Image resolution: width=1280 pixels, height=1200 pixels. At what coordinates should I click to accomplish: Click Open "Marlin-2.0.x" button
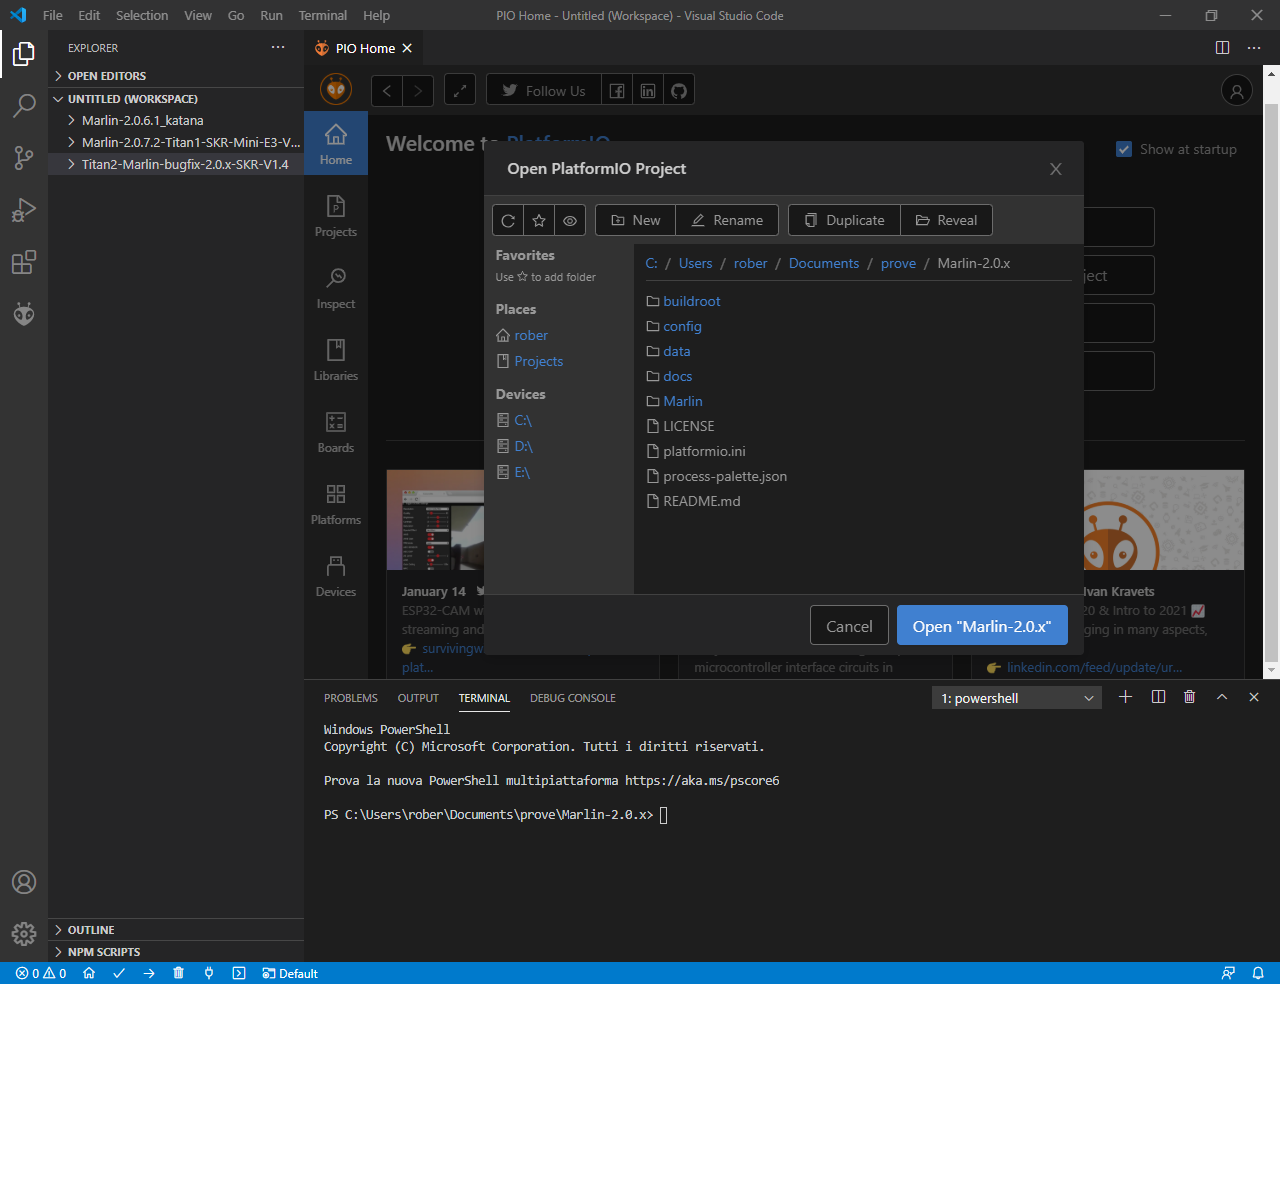(x=982, y=626)
